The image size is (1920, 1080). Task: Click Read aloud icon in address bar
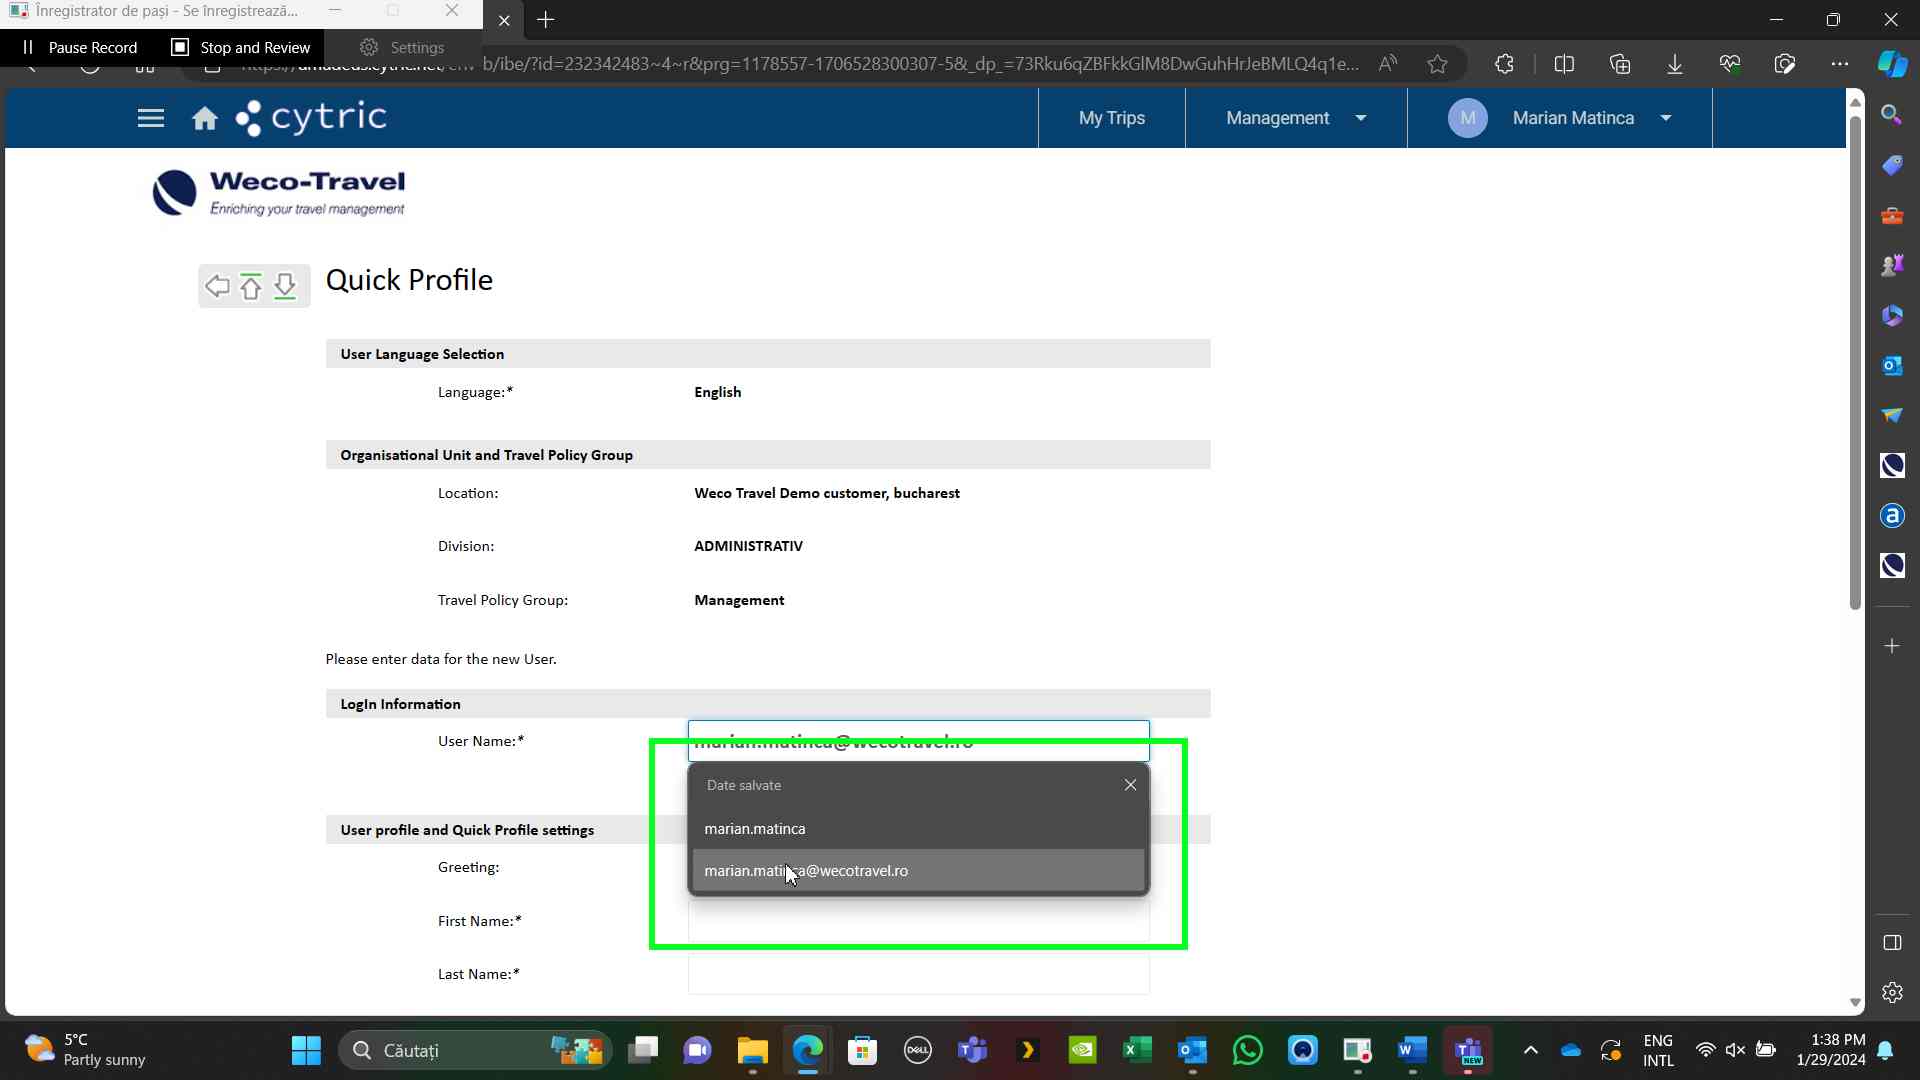[1388, 64]
